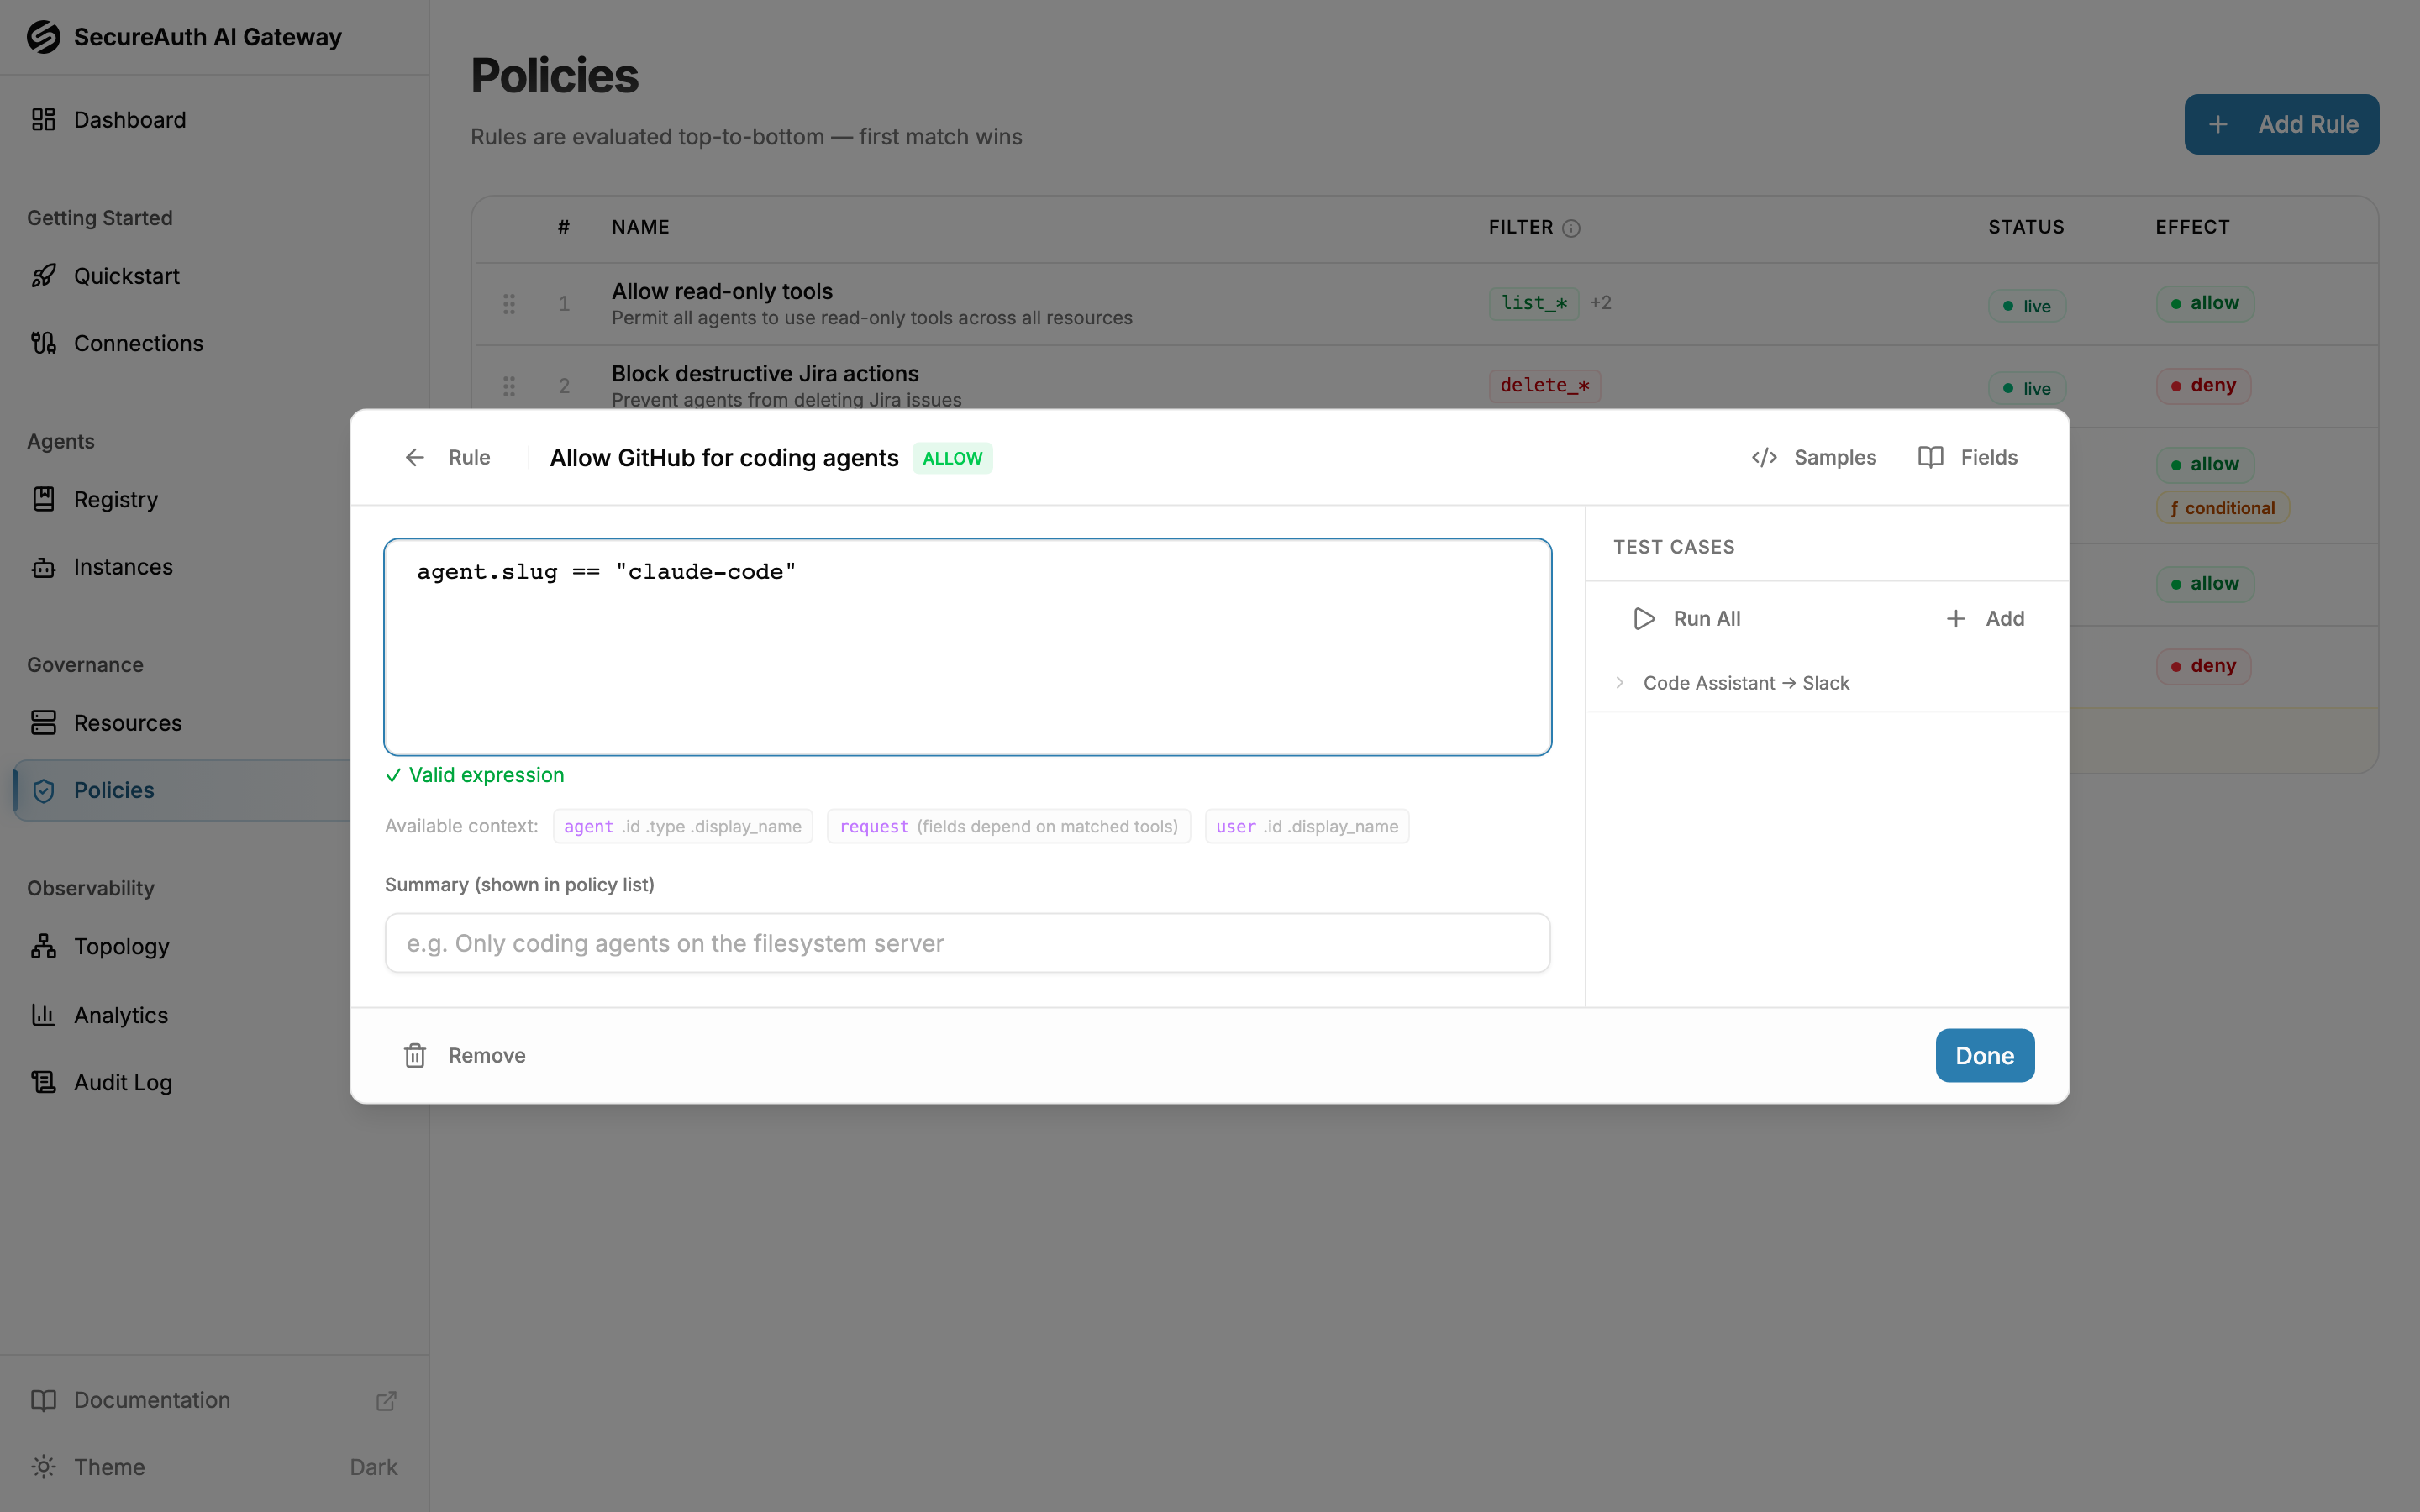
Task: Click Run All play icon
Action: click(1643, 619)
